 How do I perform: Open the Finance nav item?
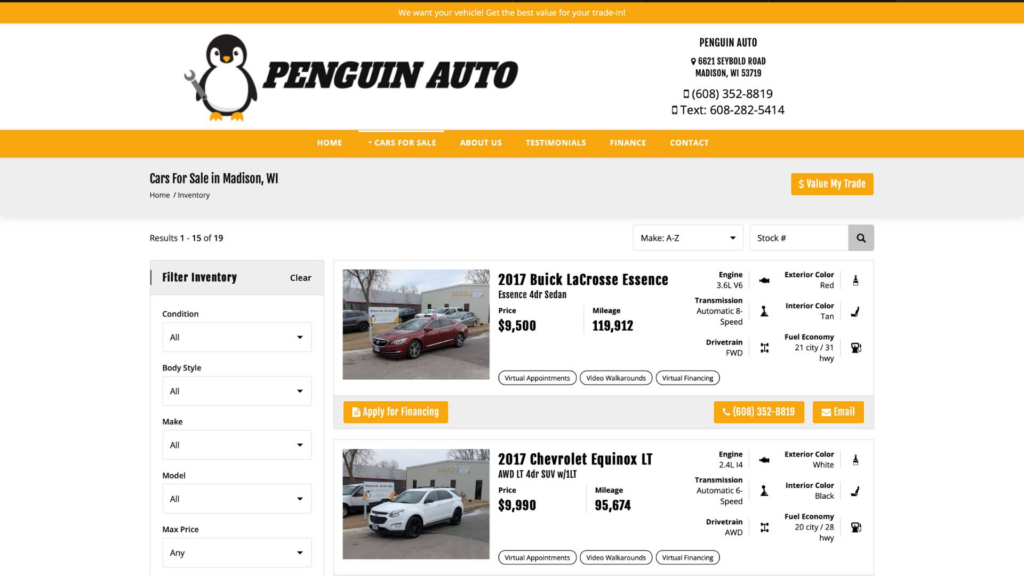click(628, 142)
